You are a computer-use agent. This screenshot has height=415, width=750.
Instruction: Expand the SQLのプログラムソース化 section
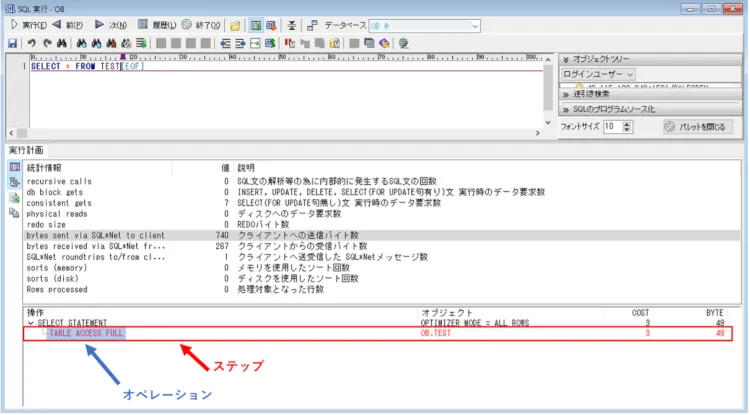650,109
